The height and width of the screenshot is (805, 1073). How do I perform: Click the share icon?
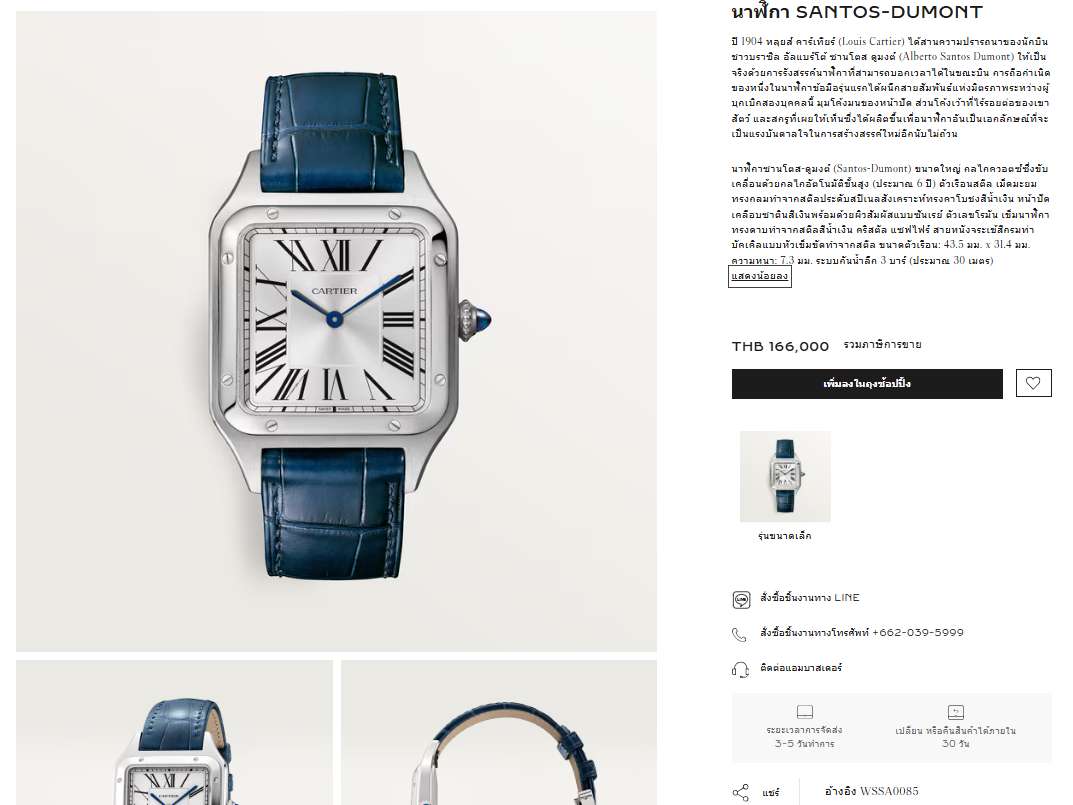(x=740, y=793)
